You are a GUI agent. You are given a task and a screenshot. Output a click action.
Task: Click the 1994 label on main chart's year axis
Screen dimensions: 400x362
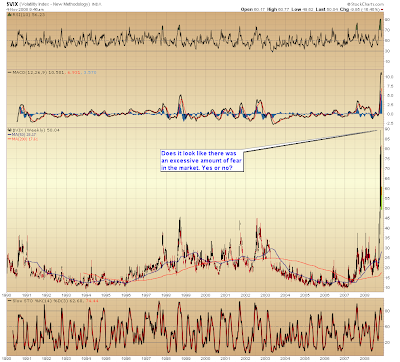click(x=86, y=295)
